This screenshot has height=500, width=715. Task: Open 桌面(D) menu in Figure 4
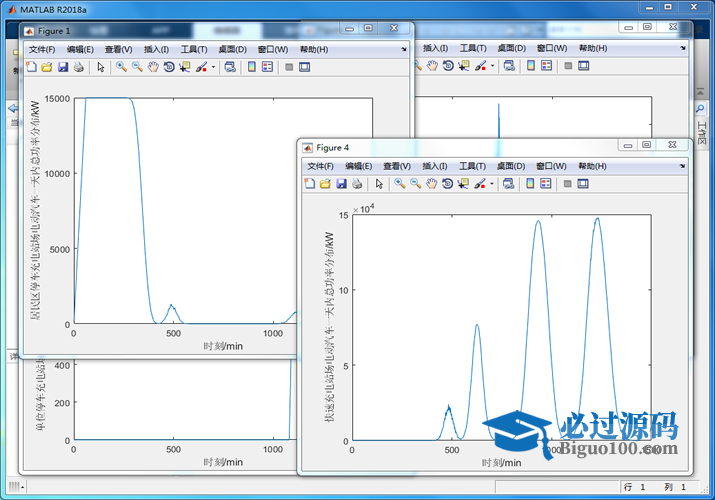tap(511, 166)
